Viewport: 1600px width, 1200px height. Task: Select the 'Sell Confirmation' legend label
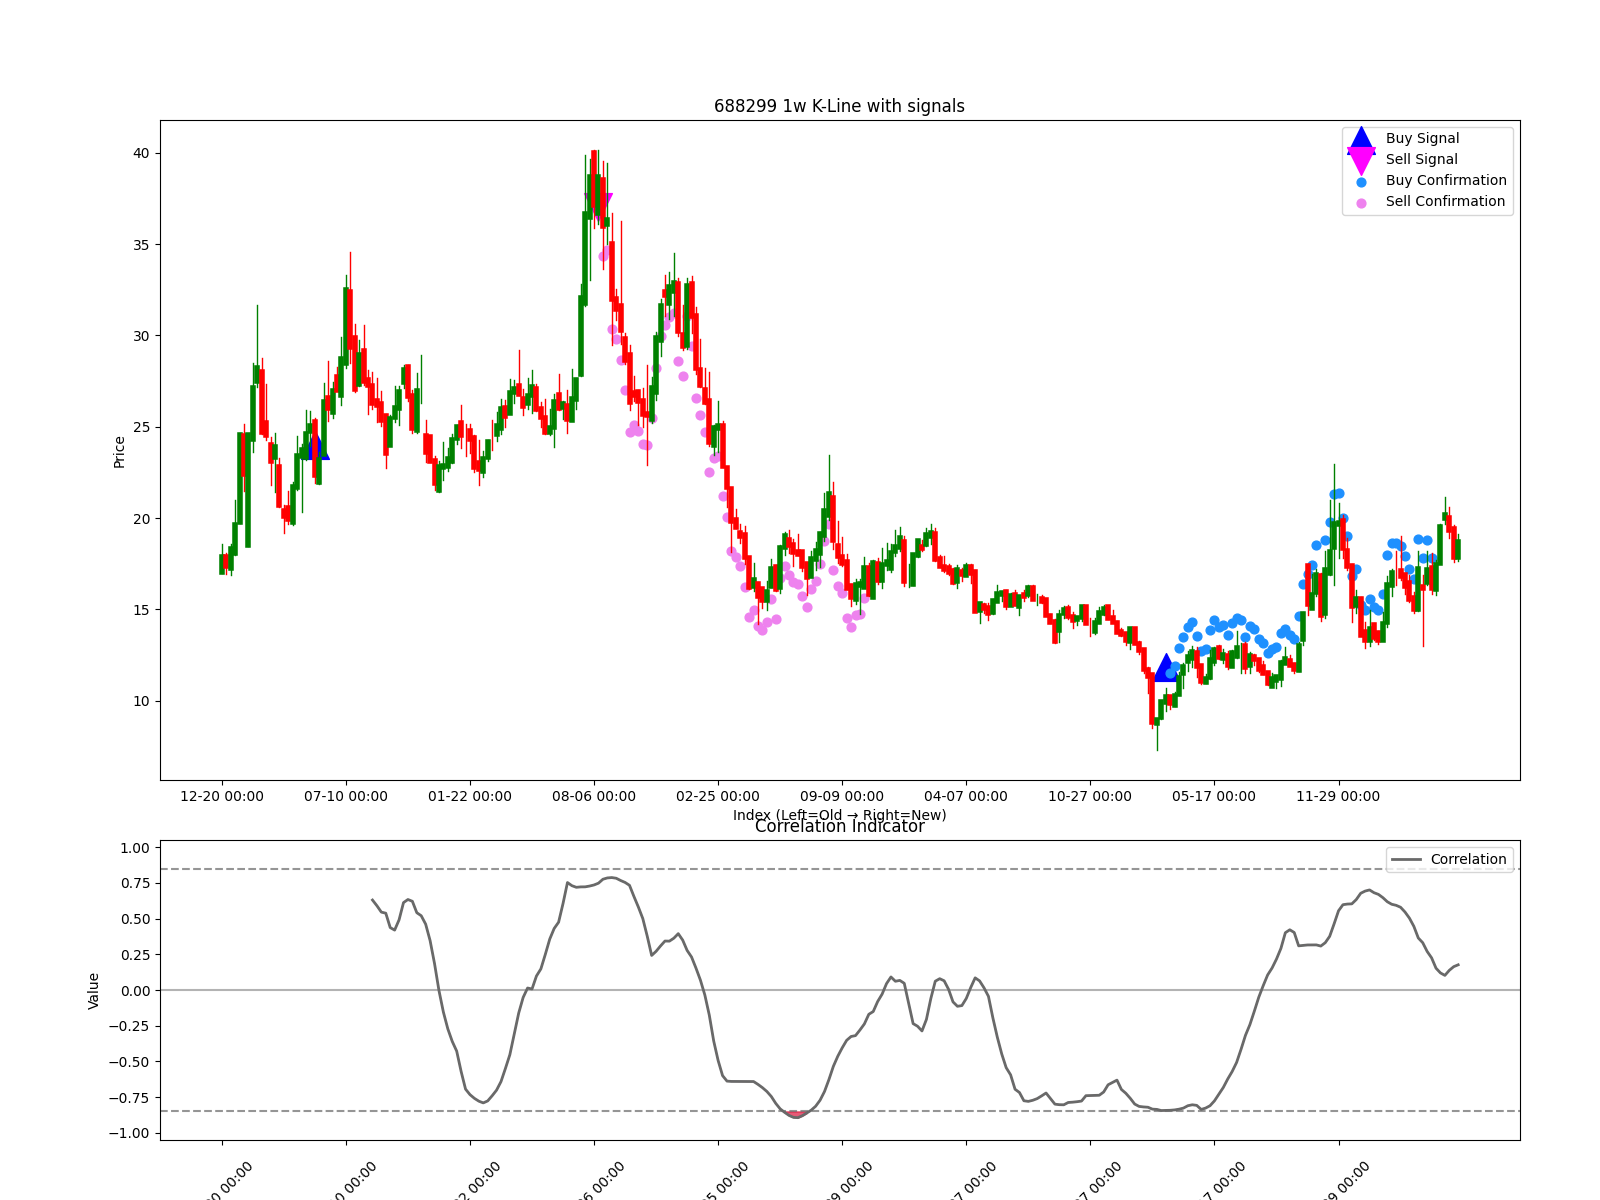[1445, 201]
